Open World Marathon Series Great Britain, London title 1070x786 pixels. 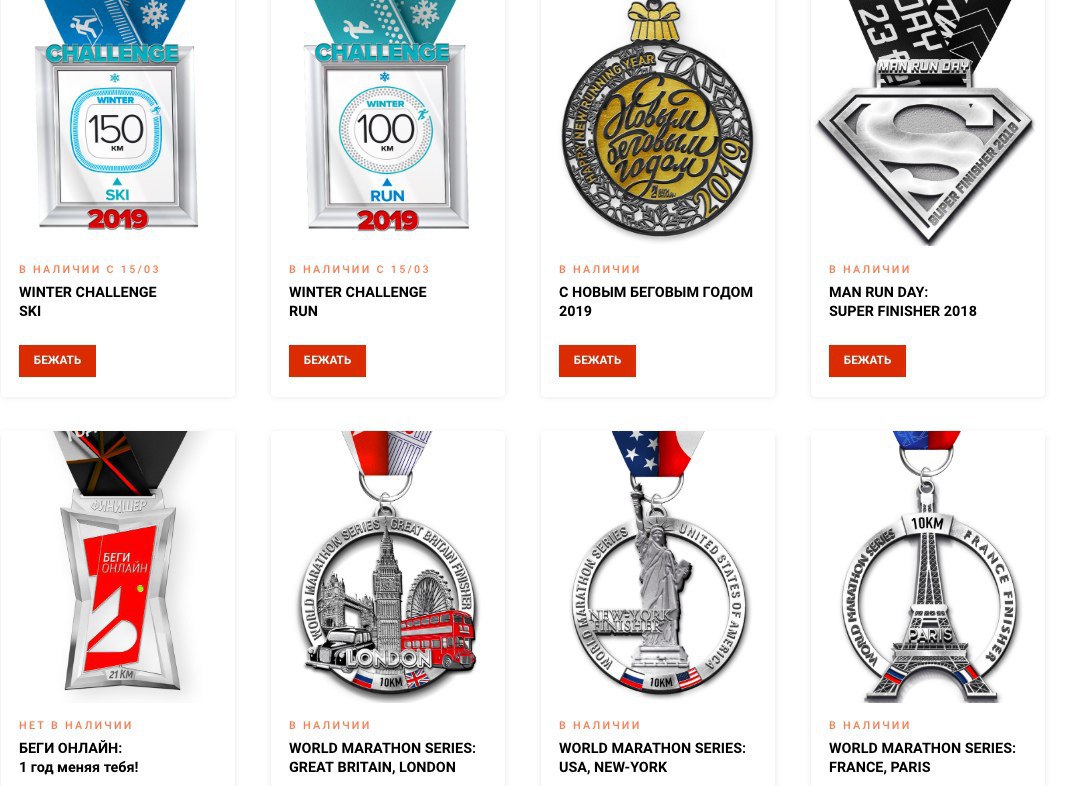382,757
